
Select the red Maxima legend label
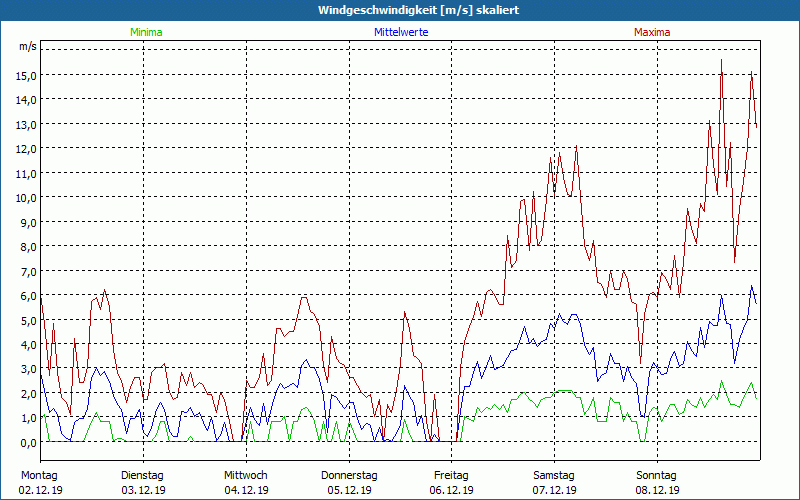click(653, 32)
